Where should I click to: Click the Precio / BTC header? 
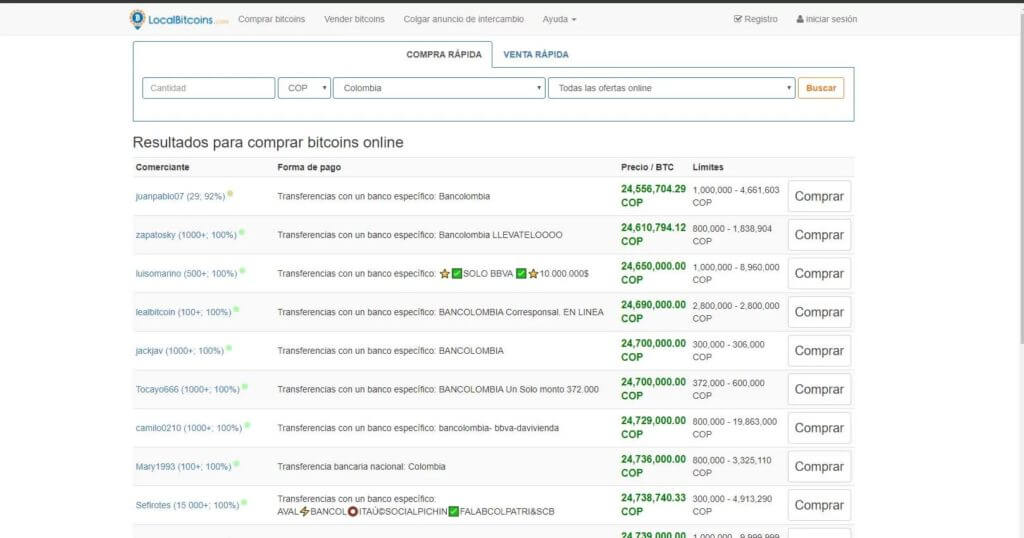647,167
